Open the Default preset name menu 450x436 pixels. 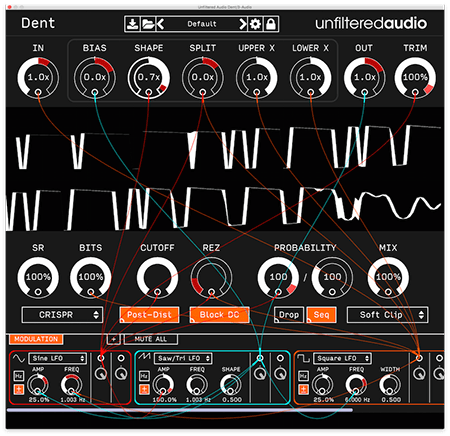pyautogui.click(x=202, y=24)
